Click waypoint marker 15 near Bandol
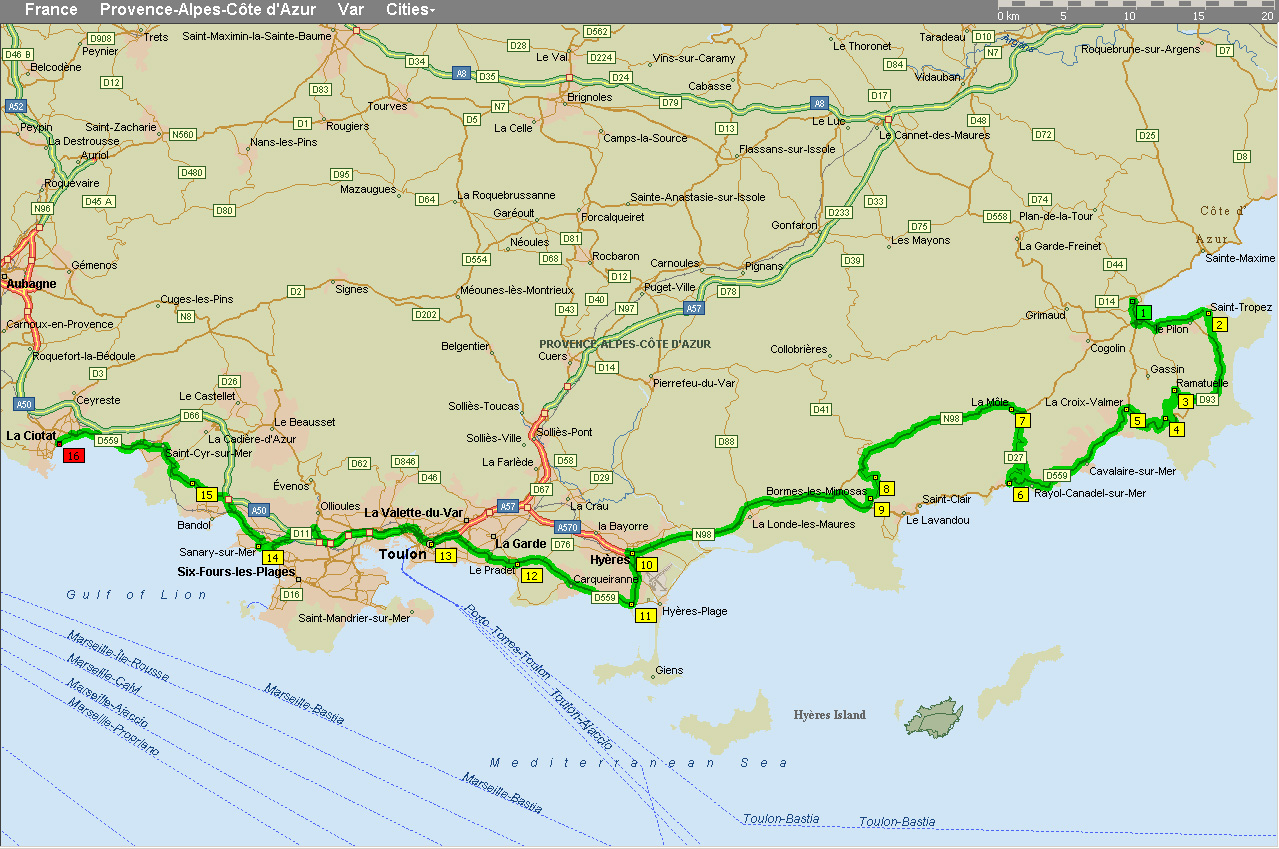Image resolution: width=1279 pixels, height=849 pixels. tap(206, 495)
